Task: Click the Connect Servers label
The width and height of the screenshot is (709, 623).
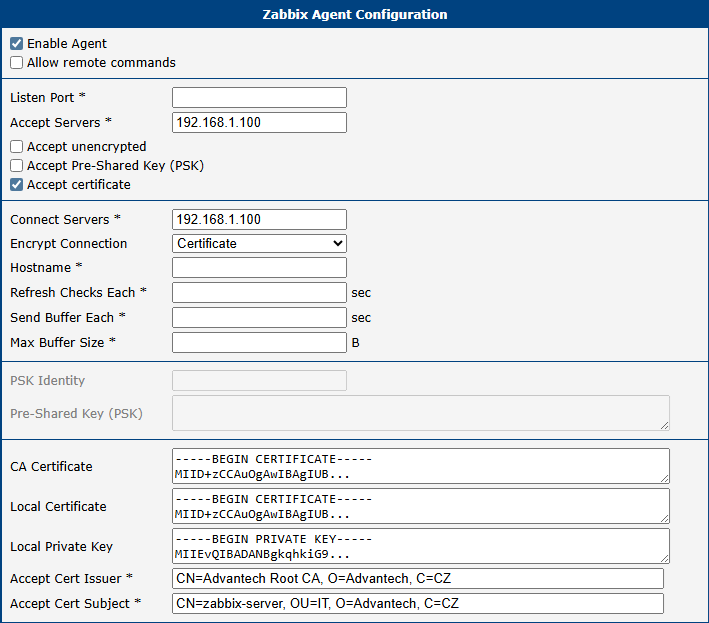Action: [66, 219]
